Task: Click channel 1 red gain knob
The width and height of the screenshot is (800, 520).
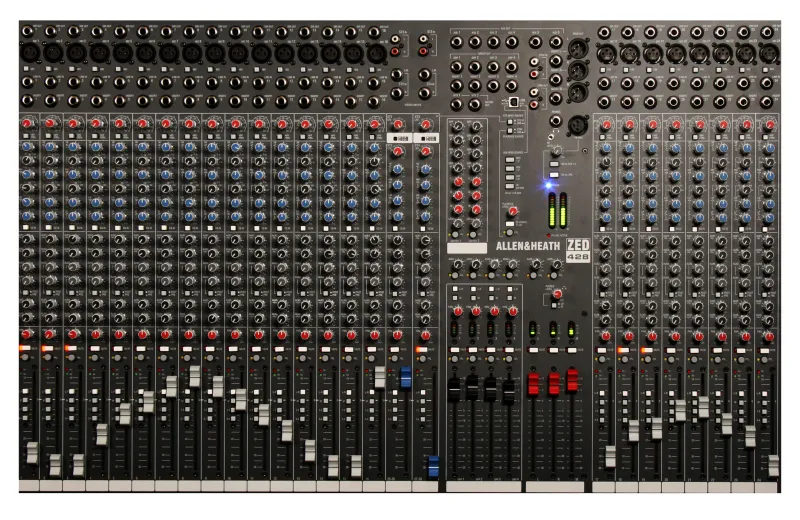Action: 27,123
